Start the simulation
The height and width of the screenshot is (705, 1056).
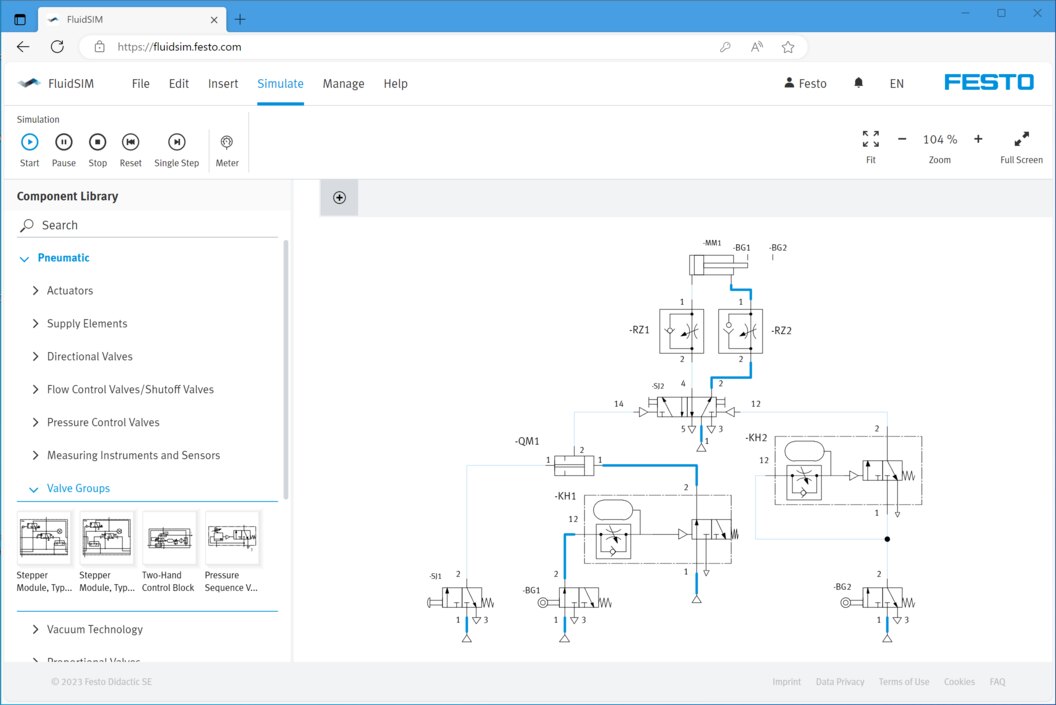click(29, 149)
